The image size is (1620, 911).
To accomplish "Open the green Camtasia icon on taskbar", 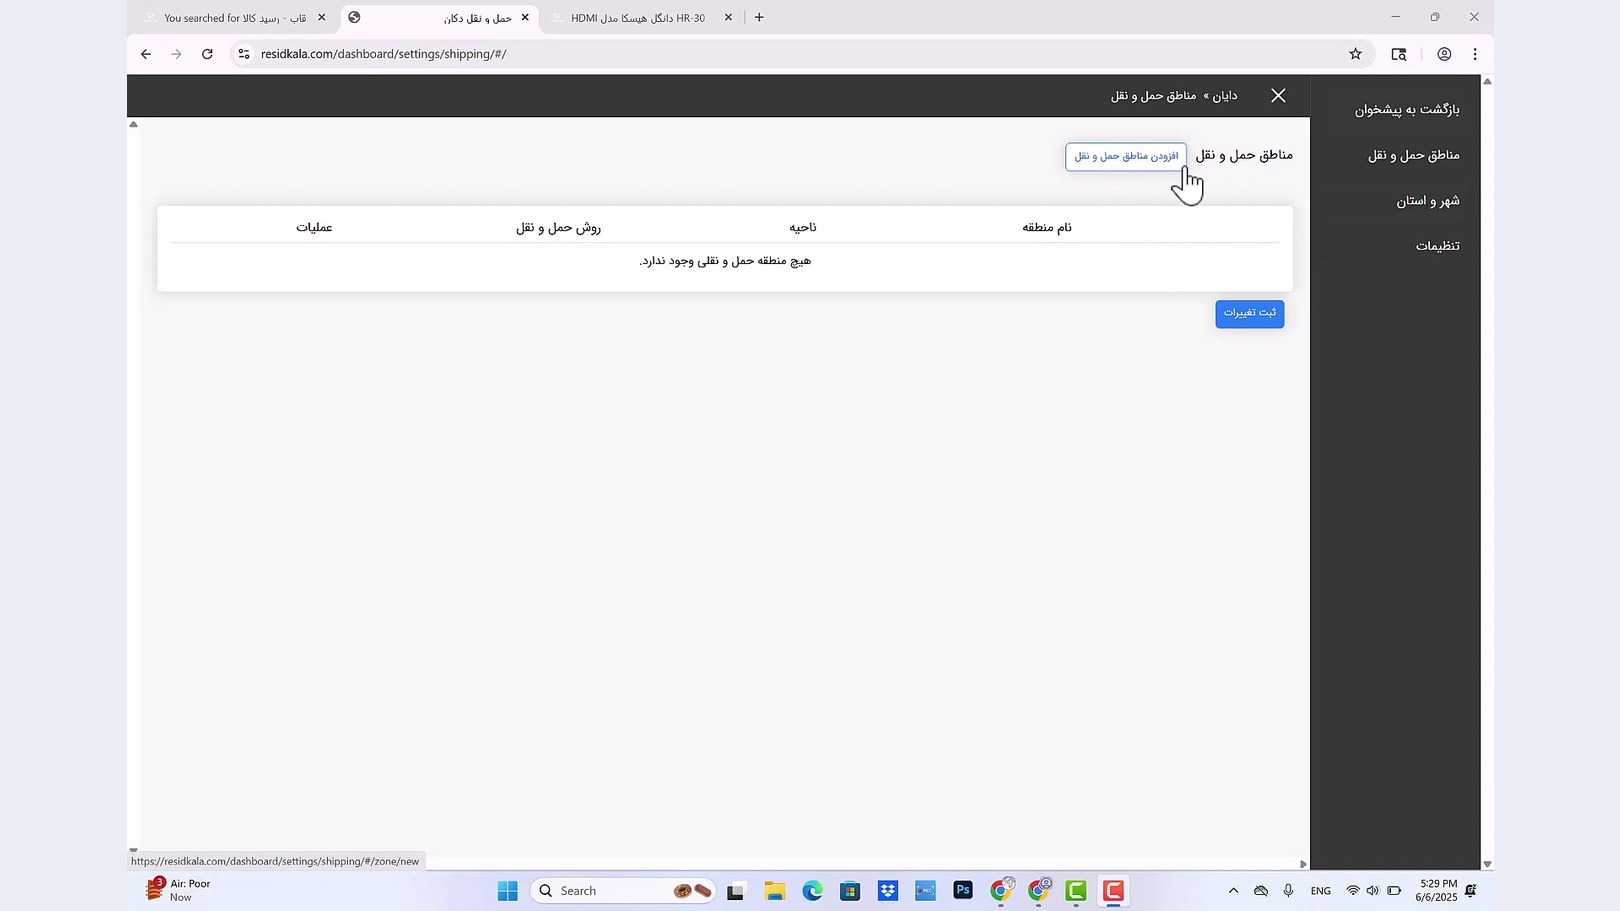I will click(1076, 891).
